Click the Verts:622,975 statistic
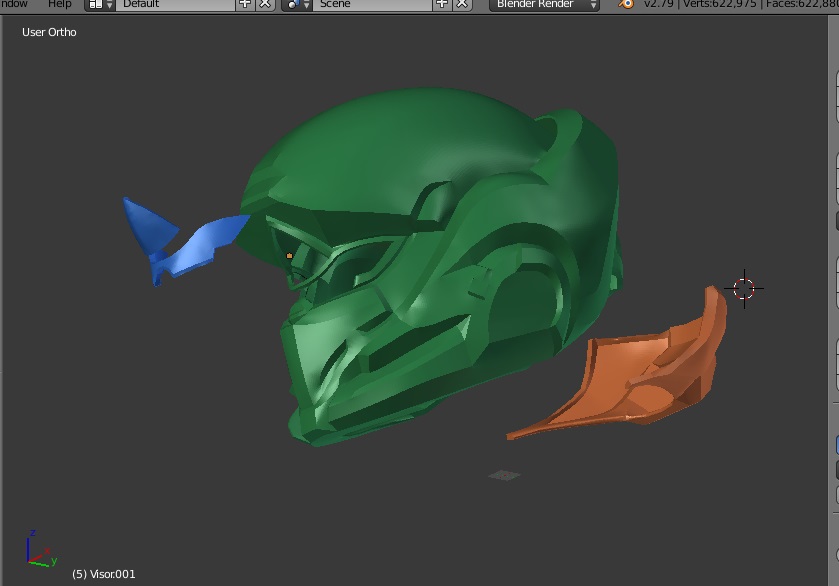The height and width of the screenshot is (586, 839). click(720, 4)
